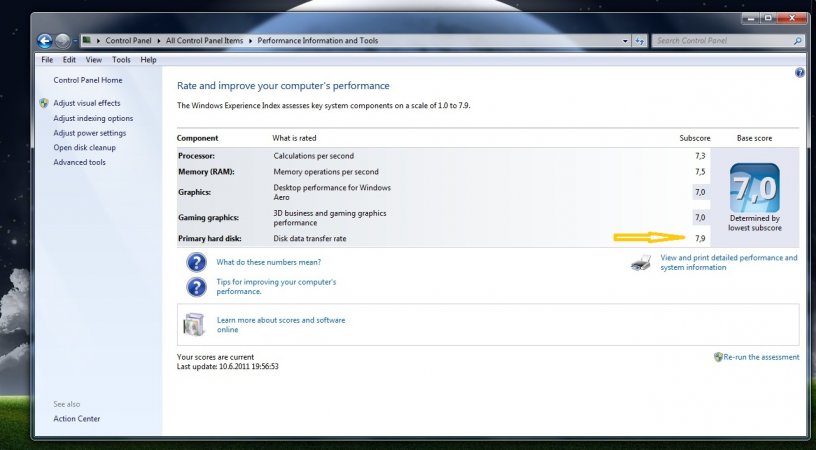Select the Memory (RAM) row label

(206, 172)
